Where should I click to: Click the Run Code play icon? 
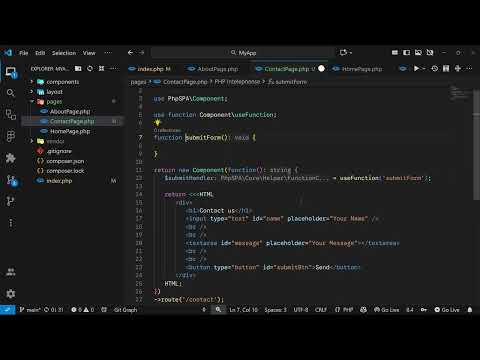416,68
